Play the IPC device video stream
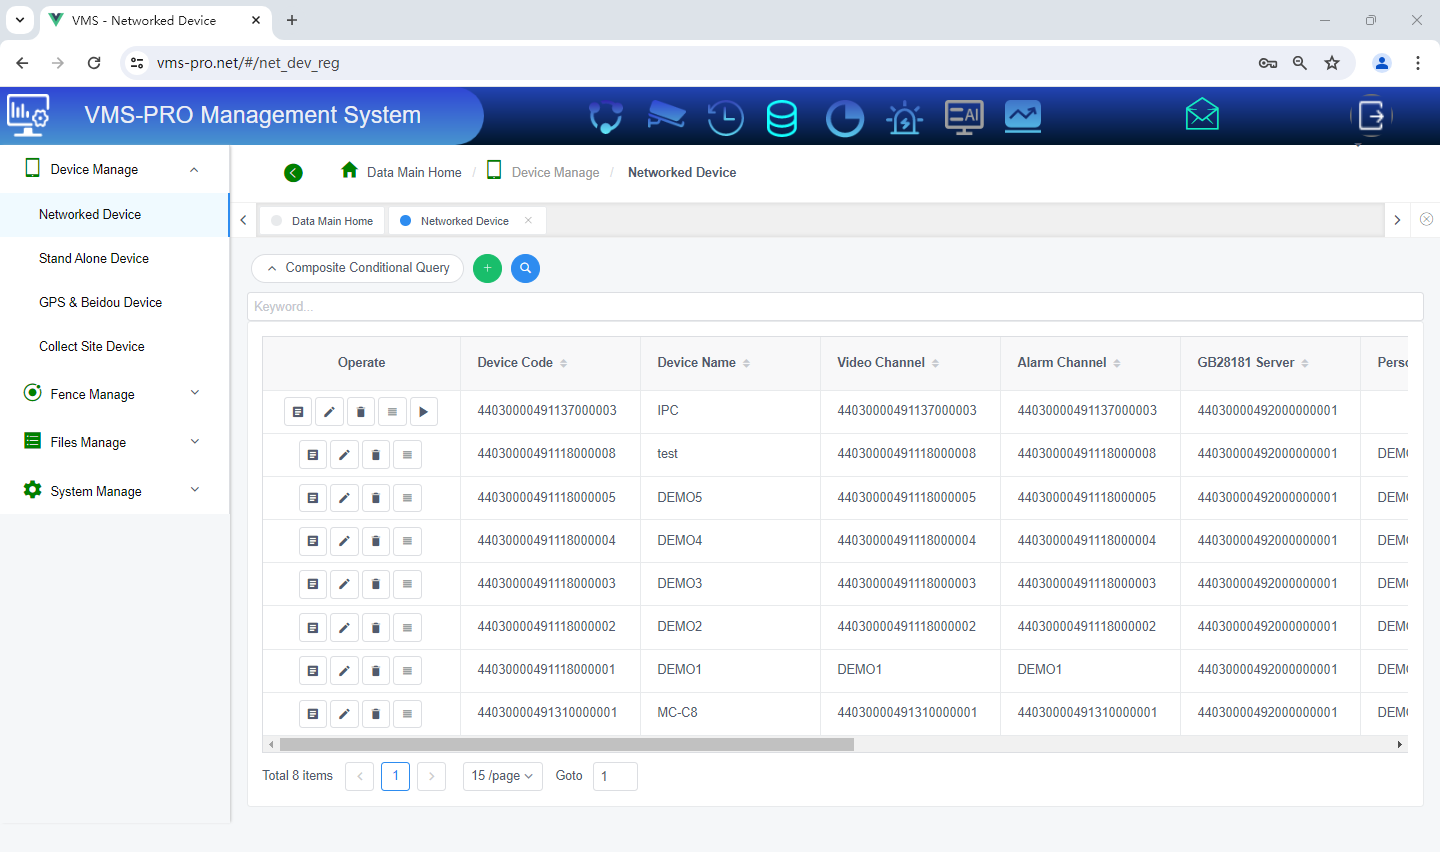Viewport: 1440px width, 852px height. point(423,411)
